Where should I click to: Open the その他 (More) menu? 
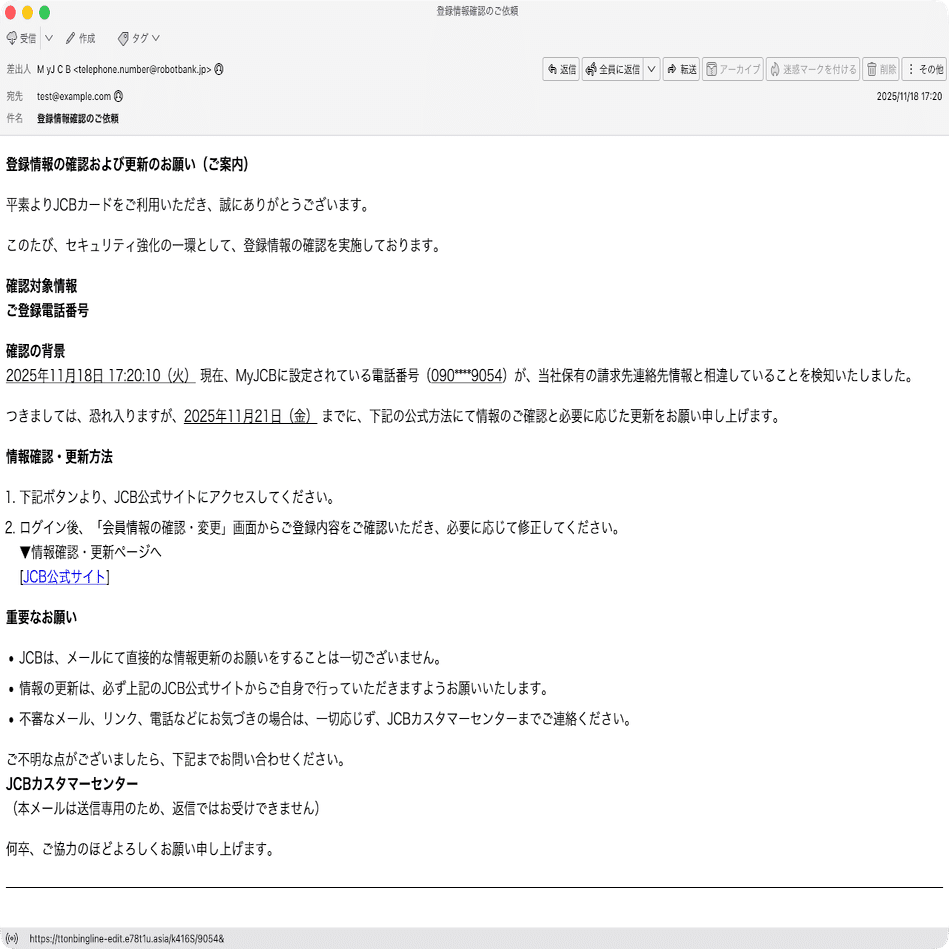[928, 69]
